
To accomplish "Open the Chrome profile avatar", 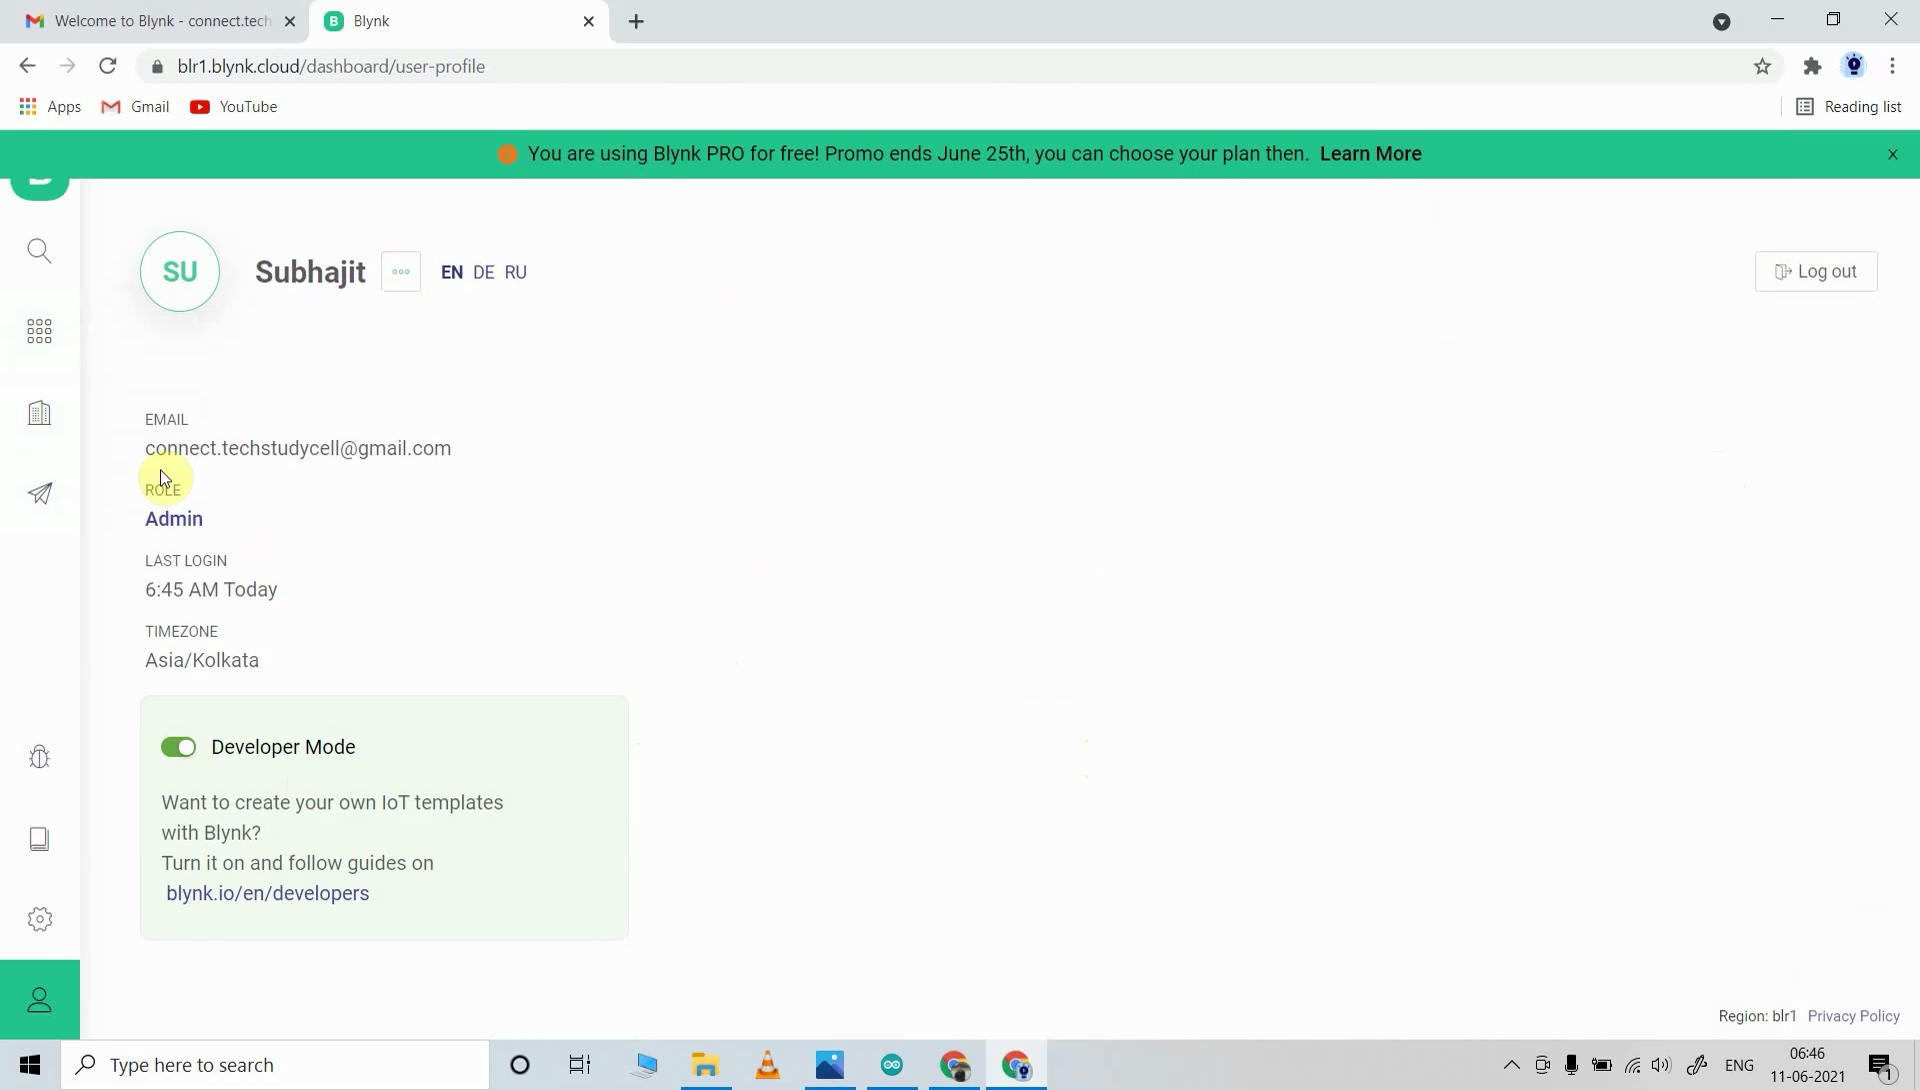I will pyautogui.click(x=1854, y=66).
